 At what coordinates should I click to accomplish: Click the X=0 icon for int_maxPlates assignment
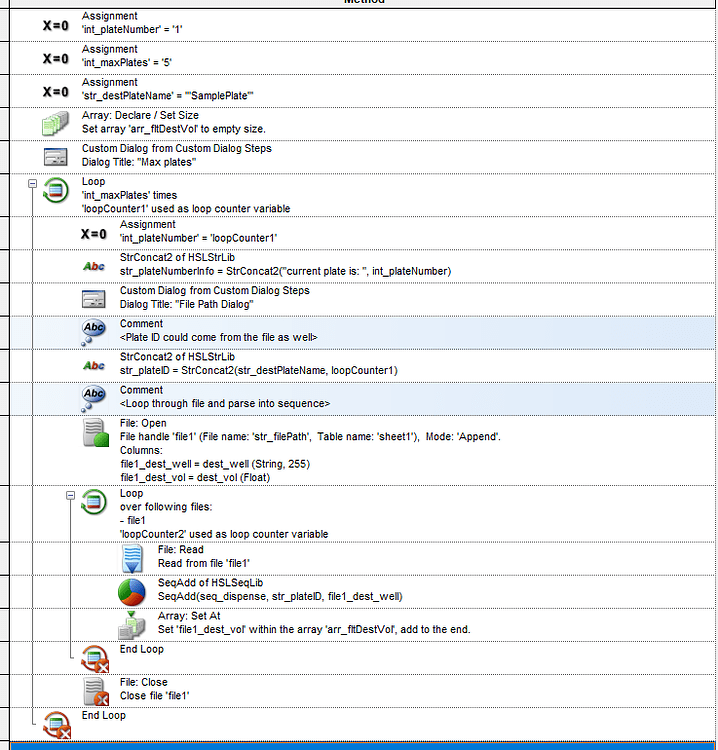click(55, 58)
